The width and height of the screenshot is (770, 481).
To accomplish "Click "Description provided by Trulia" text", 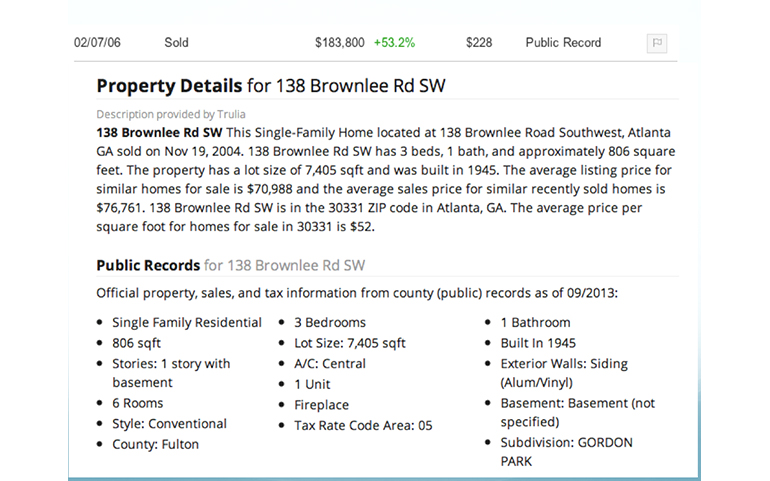I will pos(170,114).
